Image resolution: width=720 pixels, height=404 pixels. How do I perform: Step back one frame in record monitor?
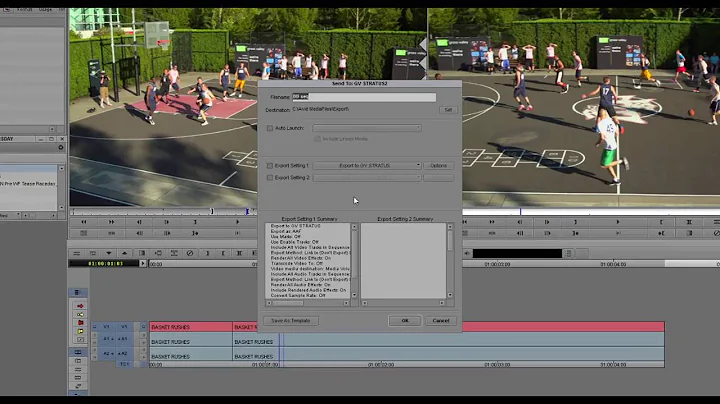coord(519,222)
